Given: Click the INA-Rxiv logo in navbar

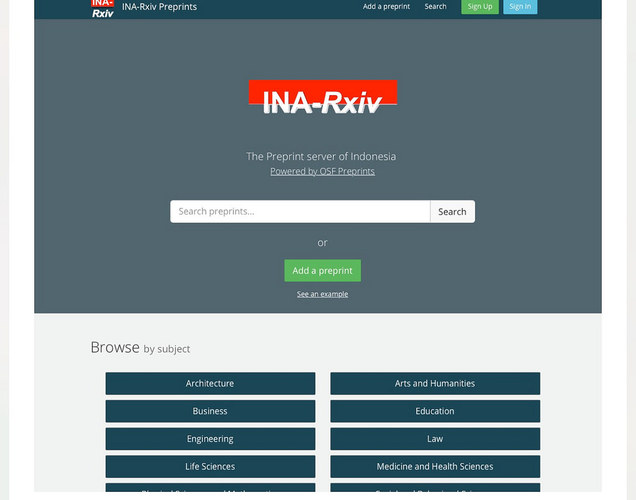Looking at the screenshot, I should click(x=102, y=9).
